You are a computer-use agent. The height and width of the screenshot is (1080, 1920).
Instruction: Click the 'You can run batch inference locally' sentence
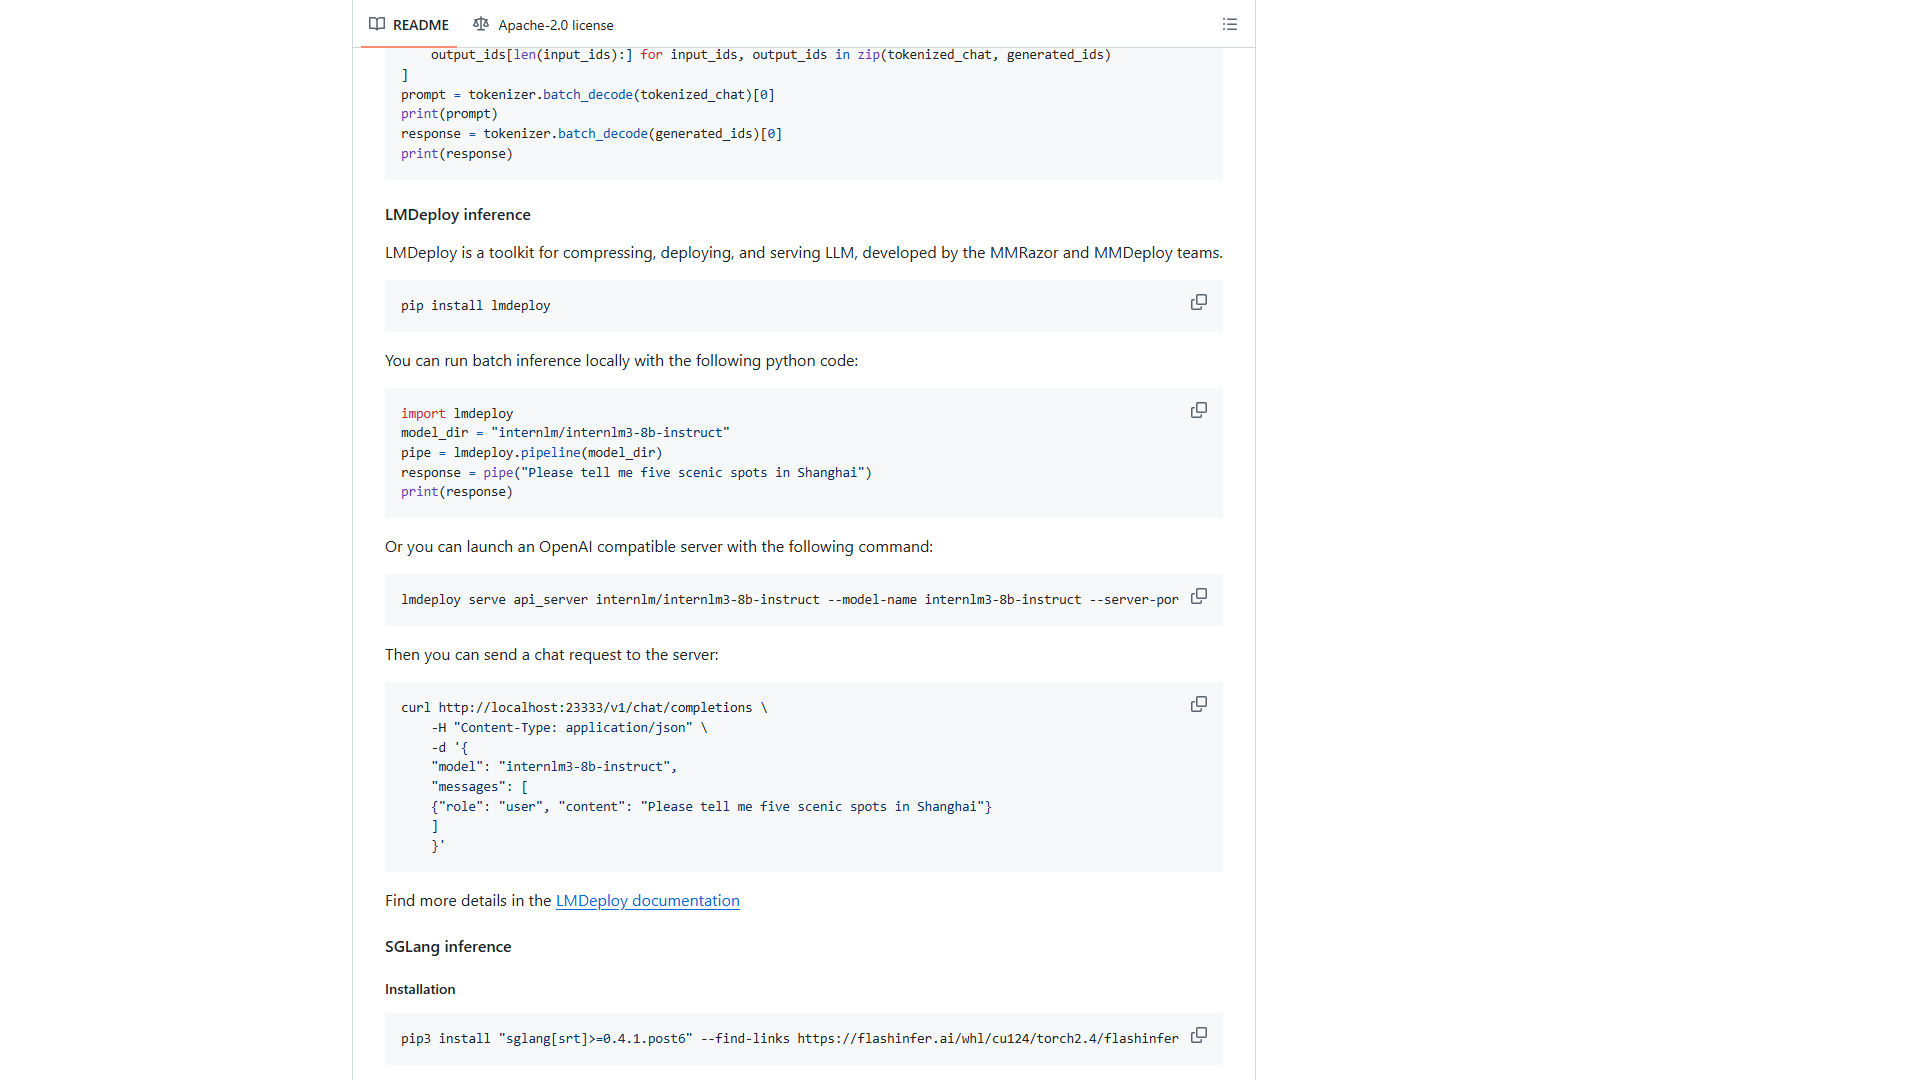click(x=621, y=361)
